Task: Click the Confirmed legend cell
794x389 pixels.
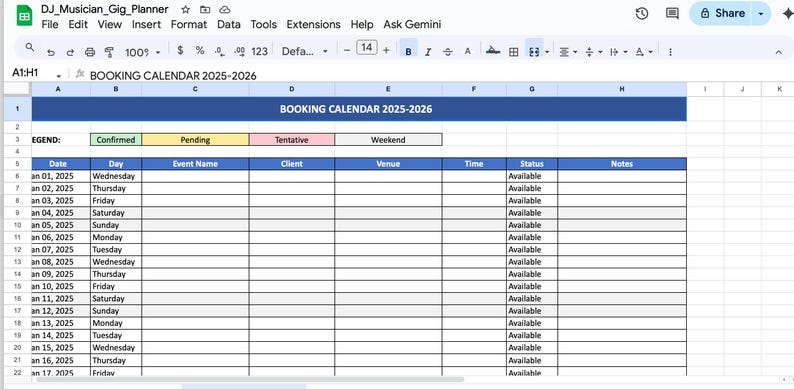Action: (116, 140)
